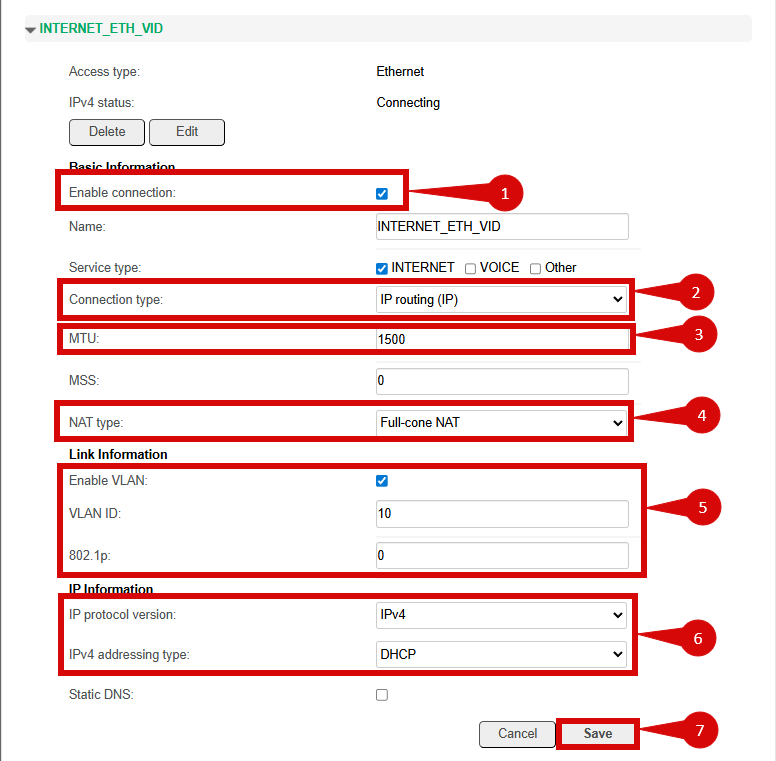Toggle the Enable VLAN checkbox
The width and height of the screenshot is (776, 761).
[x=382, y=481]
